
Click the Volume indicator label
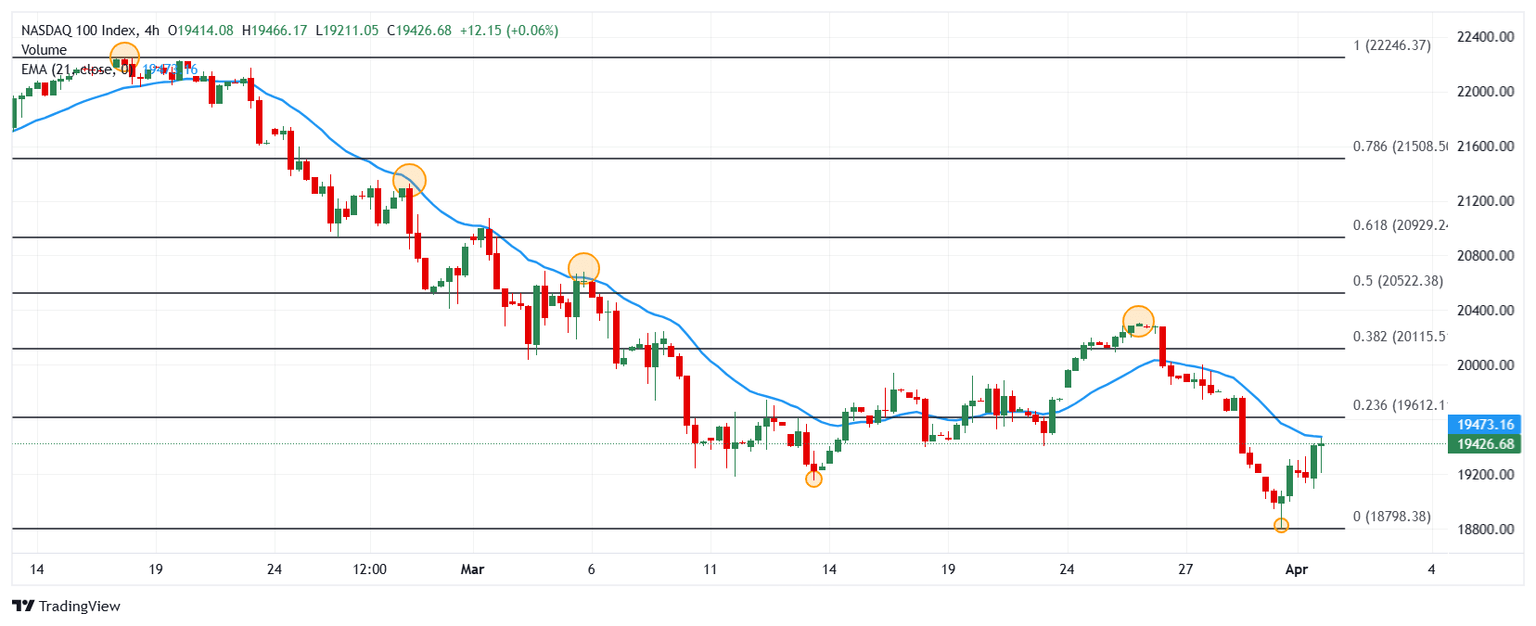[44, 50]
